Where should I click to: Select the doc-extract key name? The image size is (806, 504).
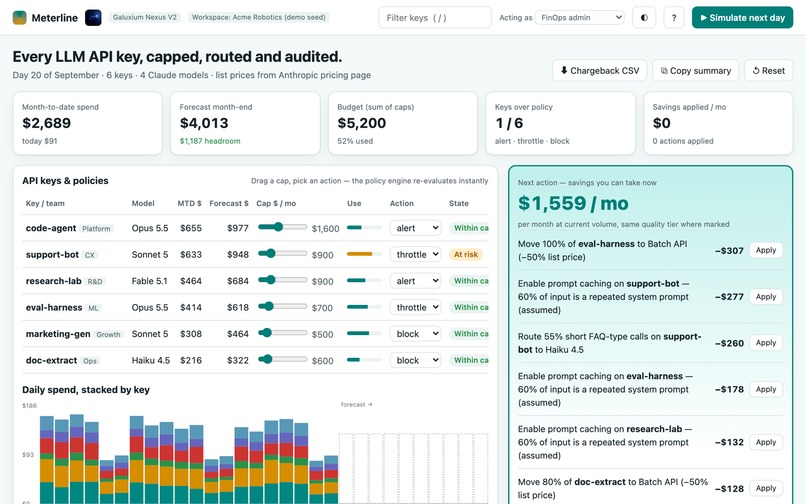tap(51, 361)
